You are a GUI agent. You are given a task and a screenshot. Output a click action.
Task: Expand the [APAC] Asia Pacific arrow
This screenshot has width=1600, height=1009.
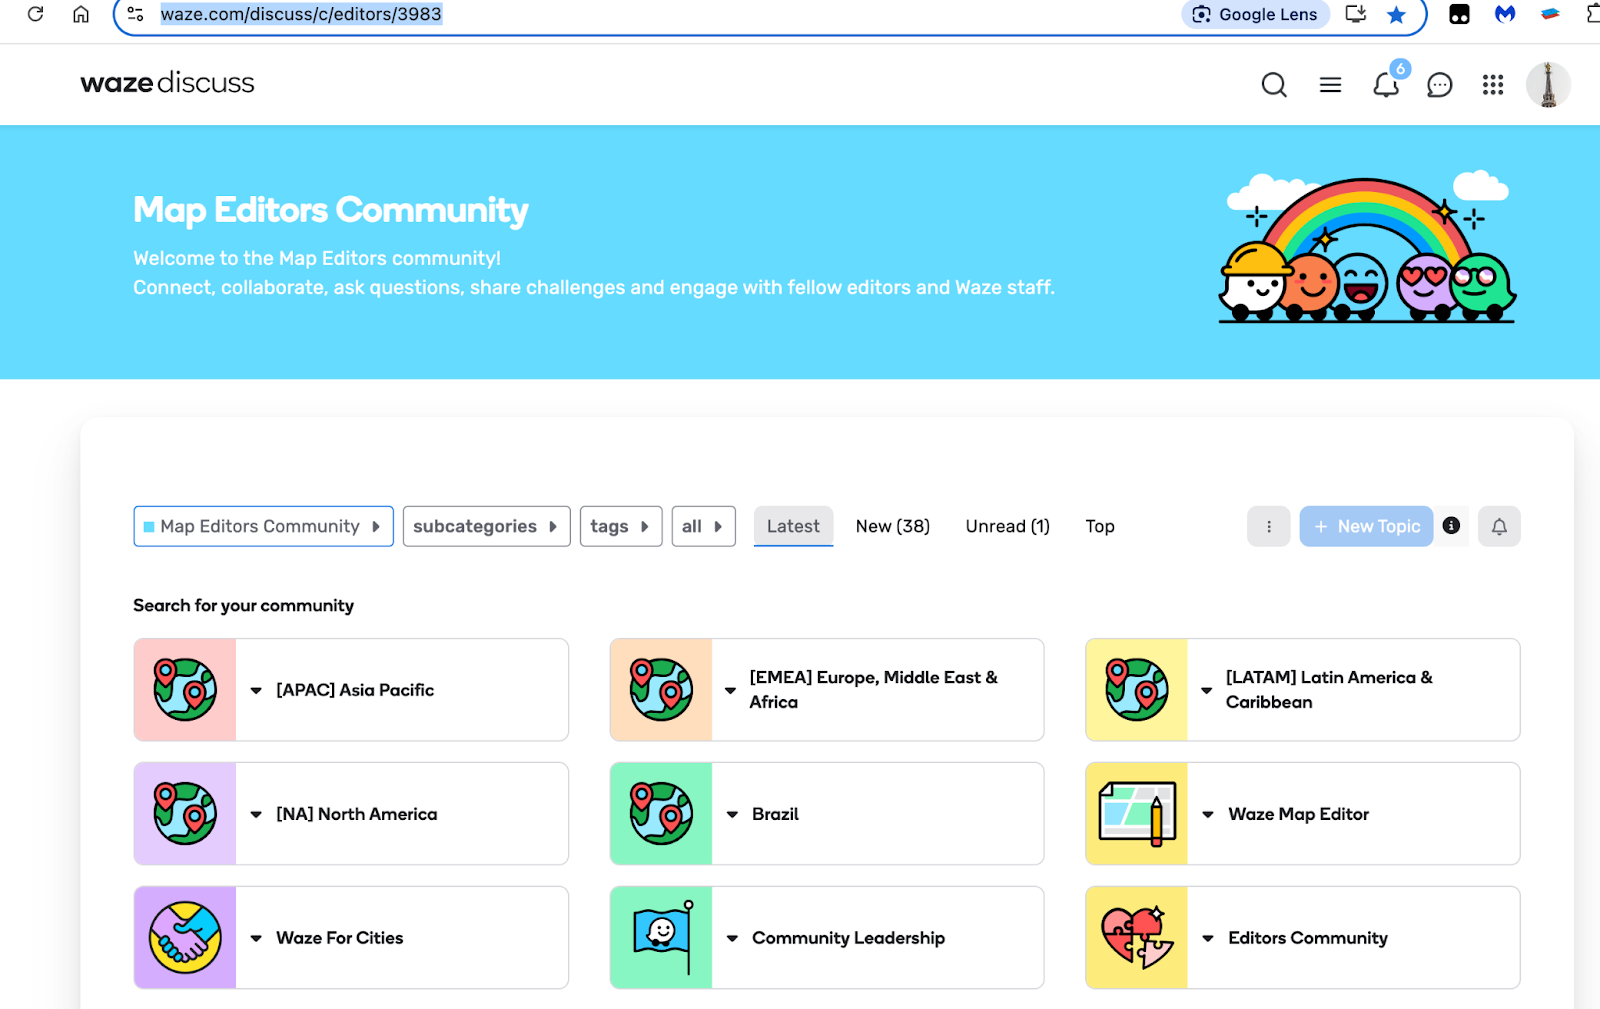(x=256, y=691)
